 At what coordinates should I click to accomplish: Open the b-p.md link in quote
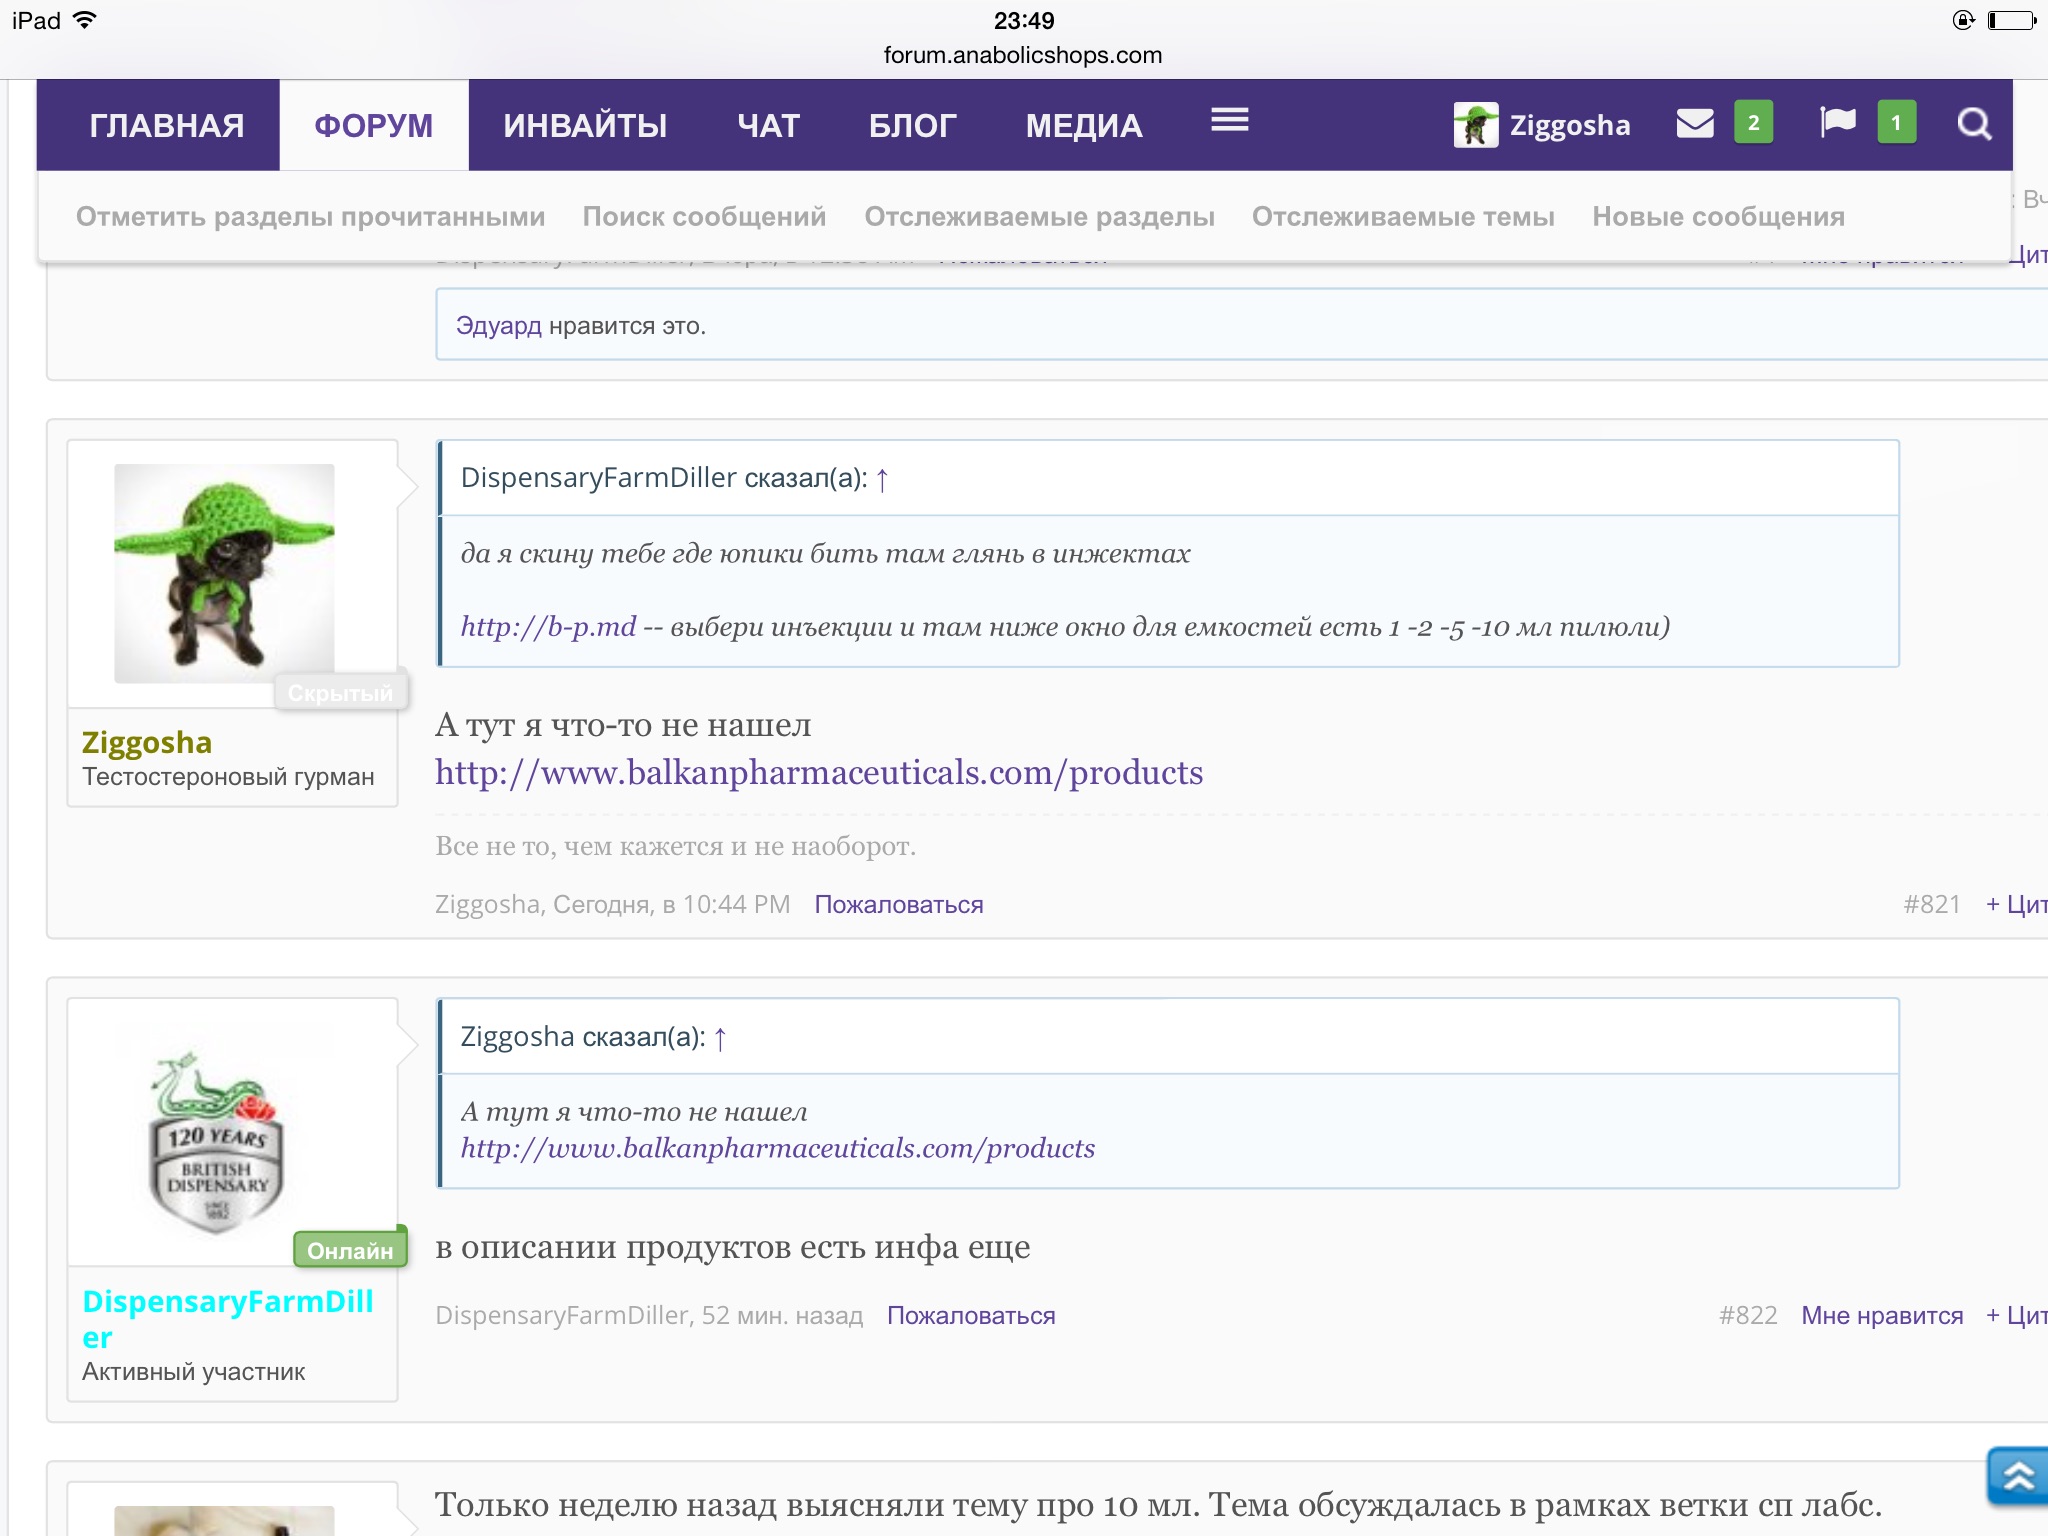point(547,627)
